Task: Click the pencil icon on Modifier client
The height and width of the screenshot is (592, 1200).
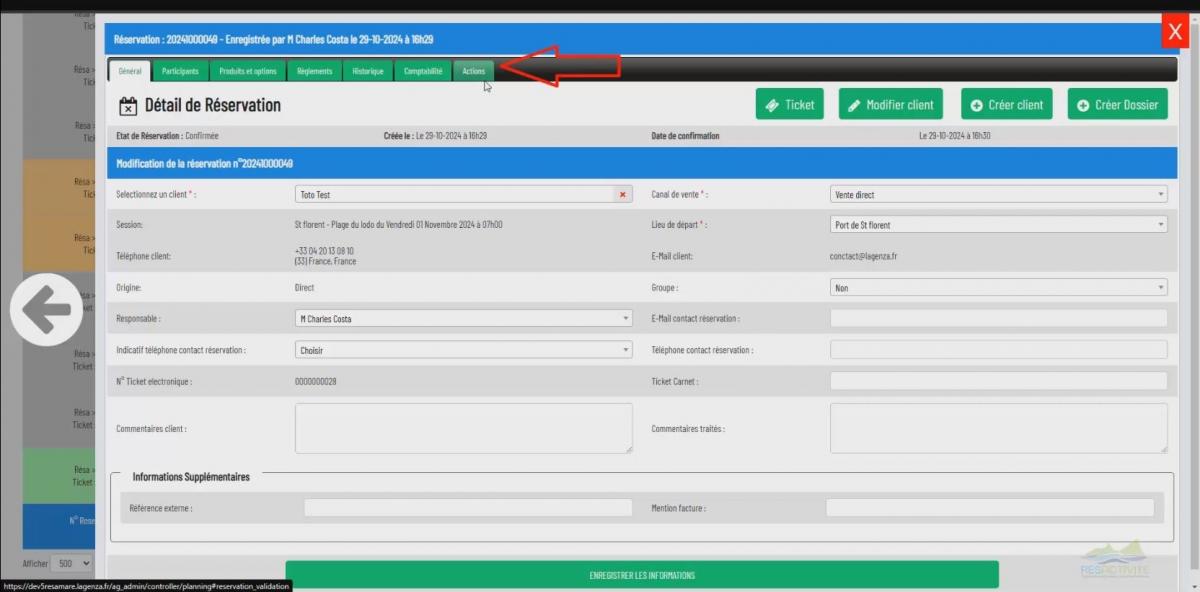Action: coord(855,105)
